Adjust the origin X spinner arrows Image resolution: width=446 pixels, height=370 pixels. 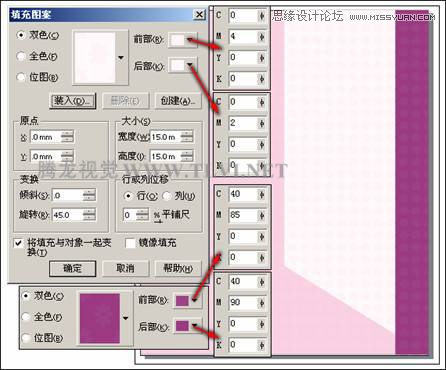tap(68, 137)
